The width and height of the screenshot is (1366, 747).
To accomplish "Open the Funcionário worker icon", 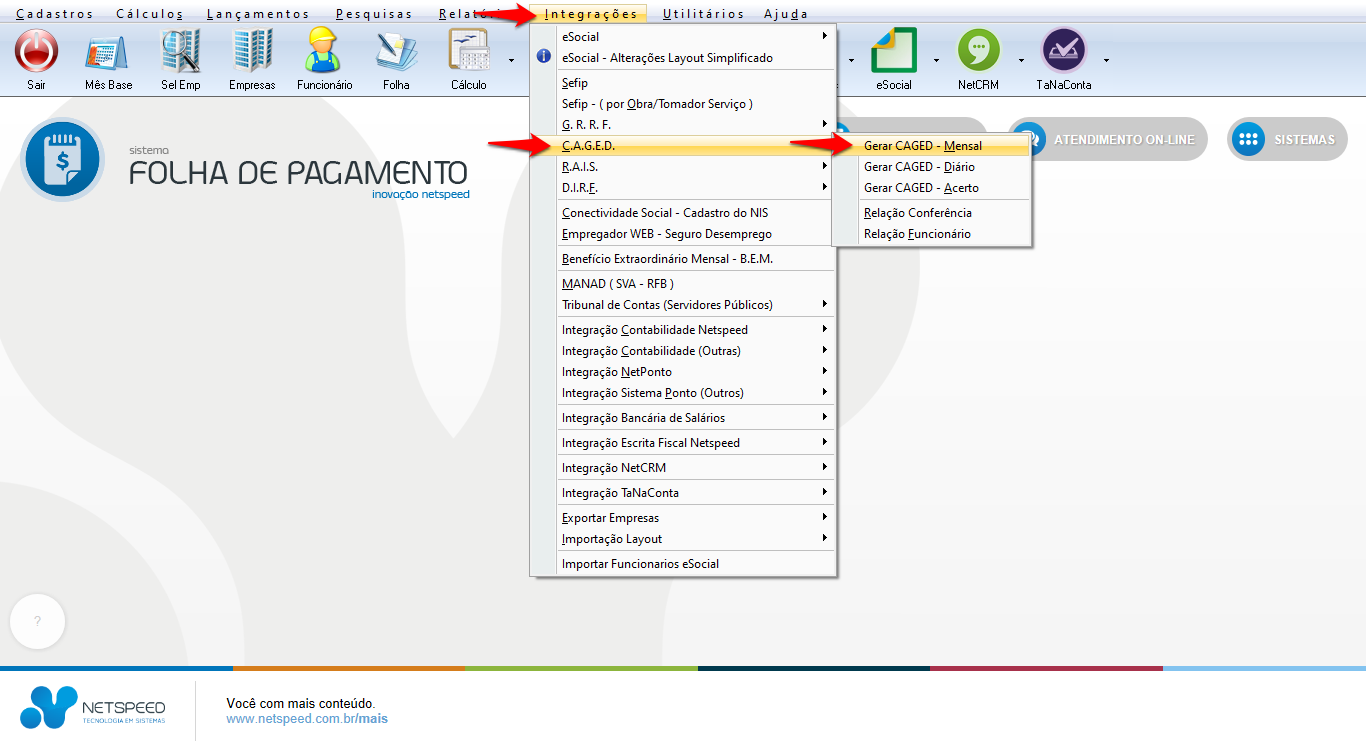I will click(324, 51).
